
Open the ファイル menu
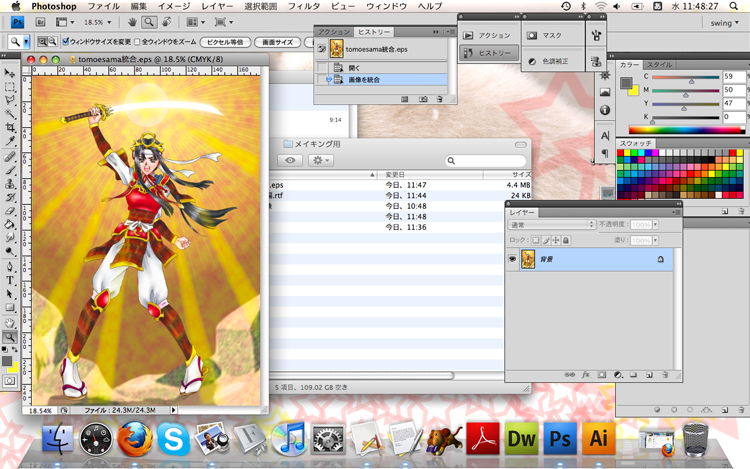pos(103,6)
